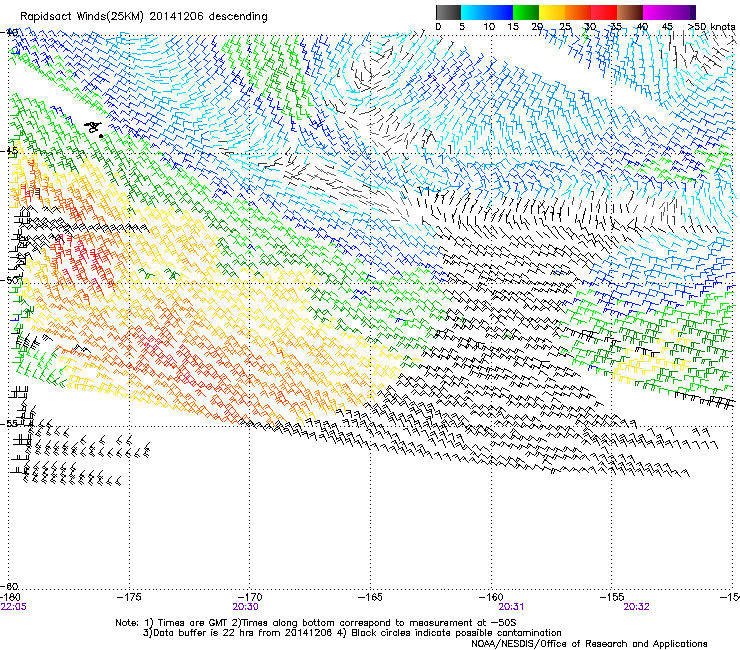This screenshot has width=740, height=650.
Task: Click the yellow 20-25 knots legend segment
Action: (552, 12)
